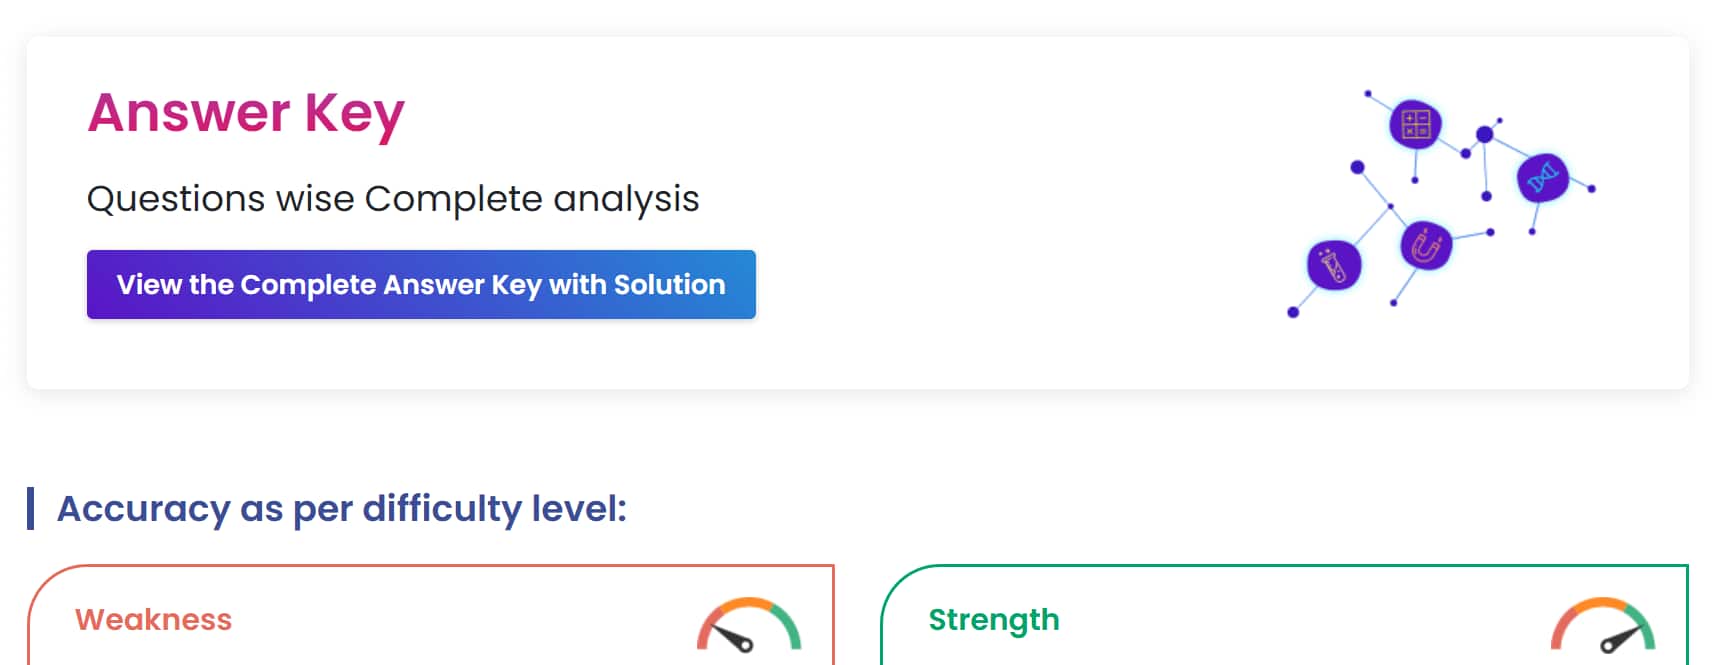Viewport: 1727px width, 665px height.
Task: Select the Questions wise Complete analysis text
Action: [393, 199]
